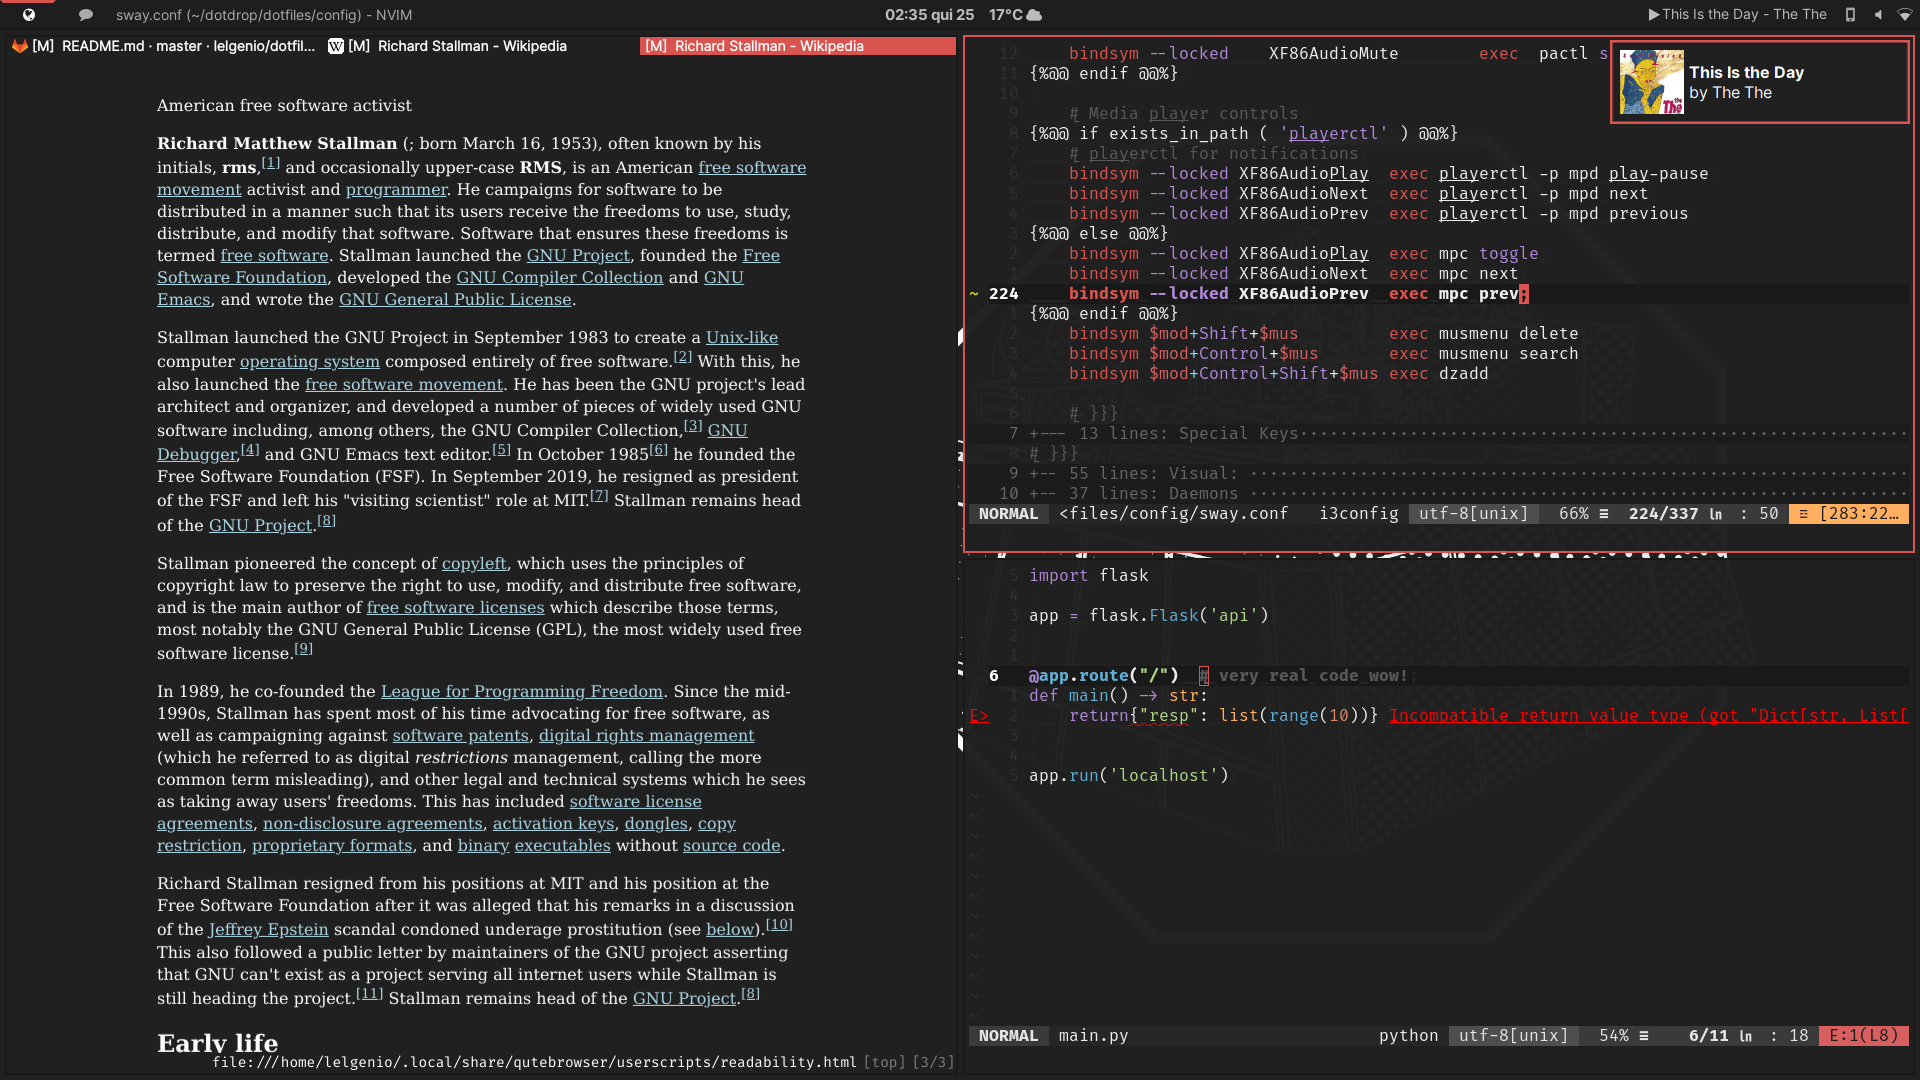This screenshot has width=1920, height=1080.
Task: Click the '02:35 qui 25' clock
Action: tap(929, 15)
